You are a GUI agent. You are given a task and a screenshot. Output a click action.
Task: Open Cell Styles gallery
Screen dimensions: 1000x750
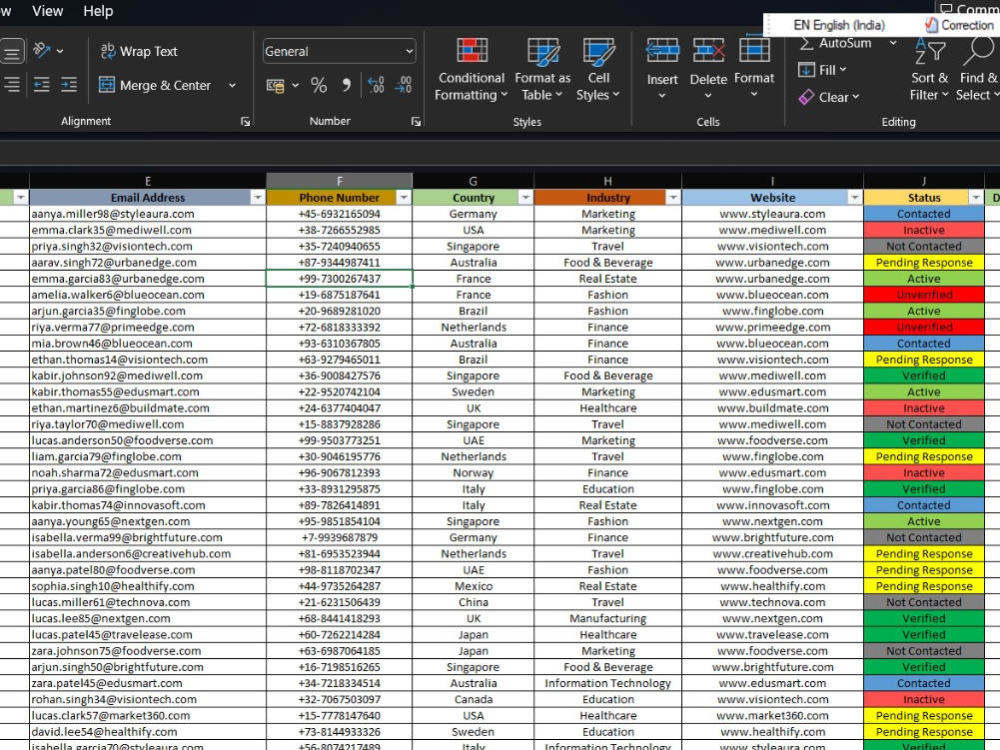[x=598, y=70]
